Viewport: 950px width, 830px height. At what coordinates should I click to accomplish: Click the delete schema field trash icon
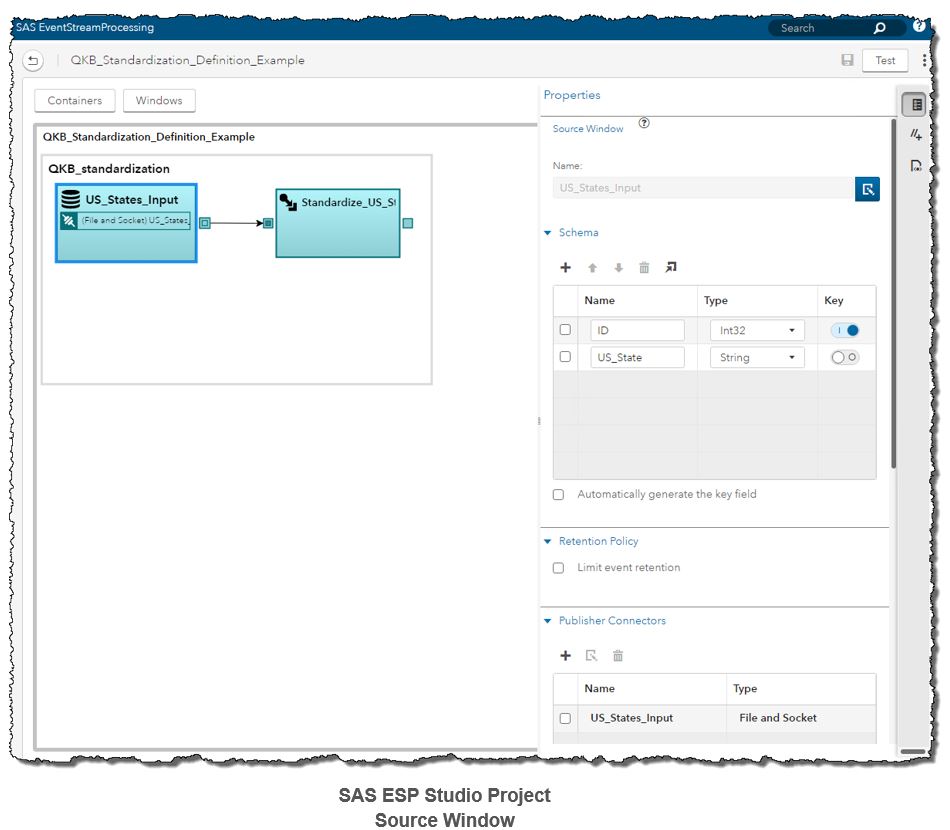click(x=644, y=268)
